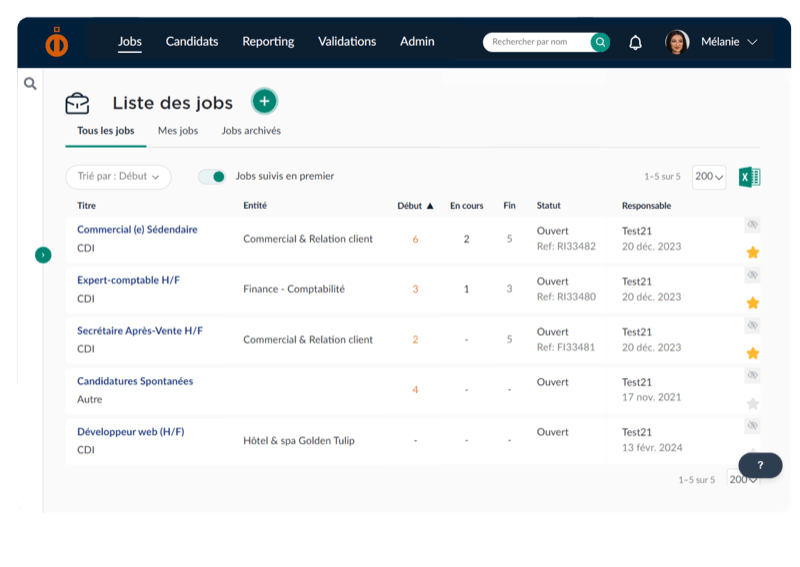Click 13 févr. 2024 date

tap(652, 448)
